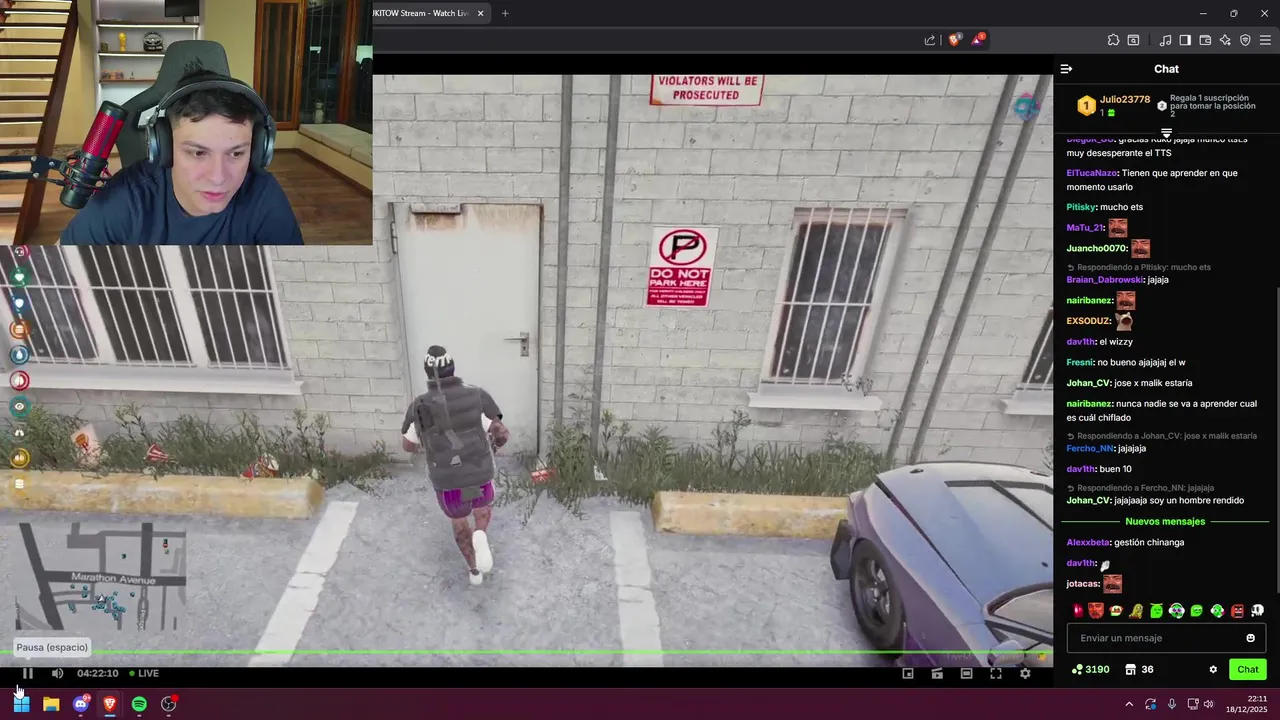Viewport: 1280px width, 720px height.
Task: Insert the yellow creature quick emote
Action: (1136, 610)
